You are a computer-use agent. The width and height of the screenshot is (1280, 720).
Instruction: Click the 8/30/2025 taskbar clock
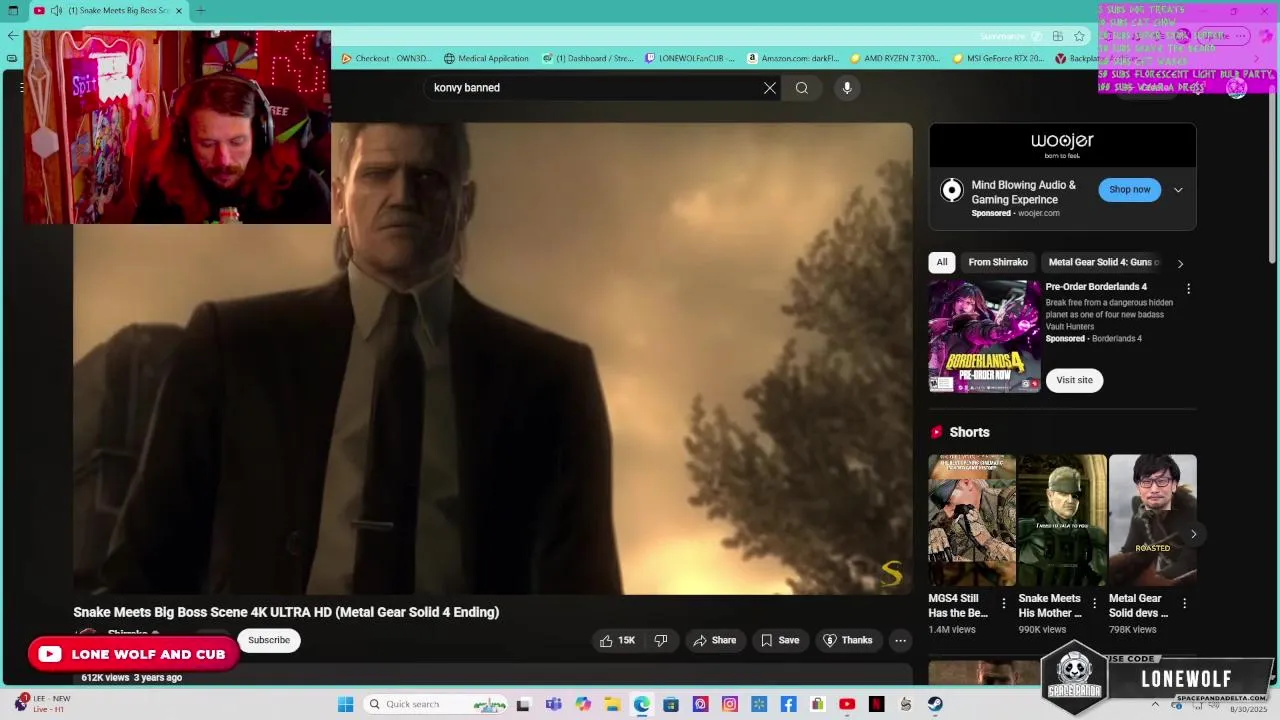click(1248, 709)
